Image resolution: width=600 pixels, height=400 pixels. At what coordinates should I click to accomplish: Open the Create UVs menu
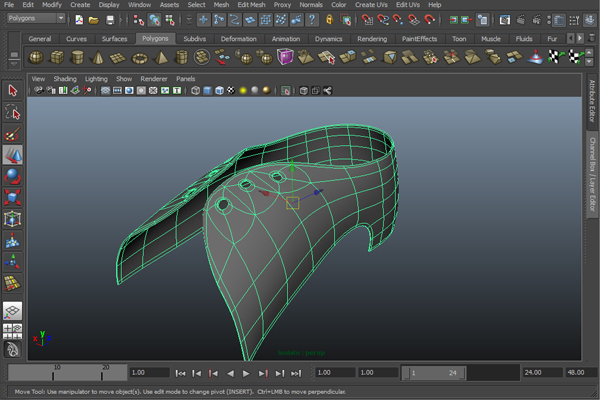371,5
